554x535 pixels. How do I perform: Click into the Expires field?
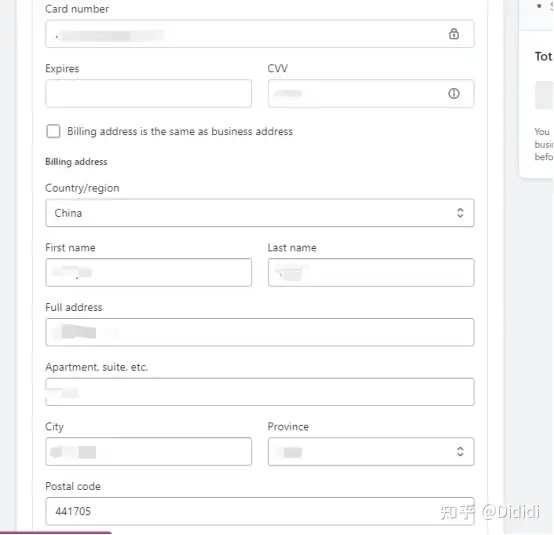coord(148,93)
